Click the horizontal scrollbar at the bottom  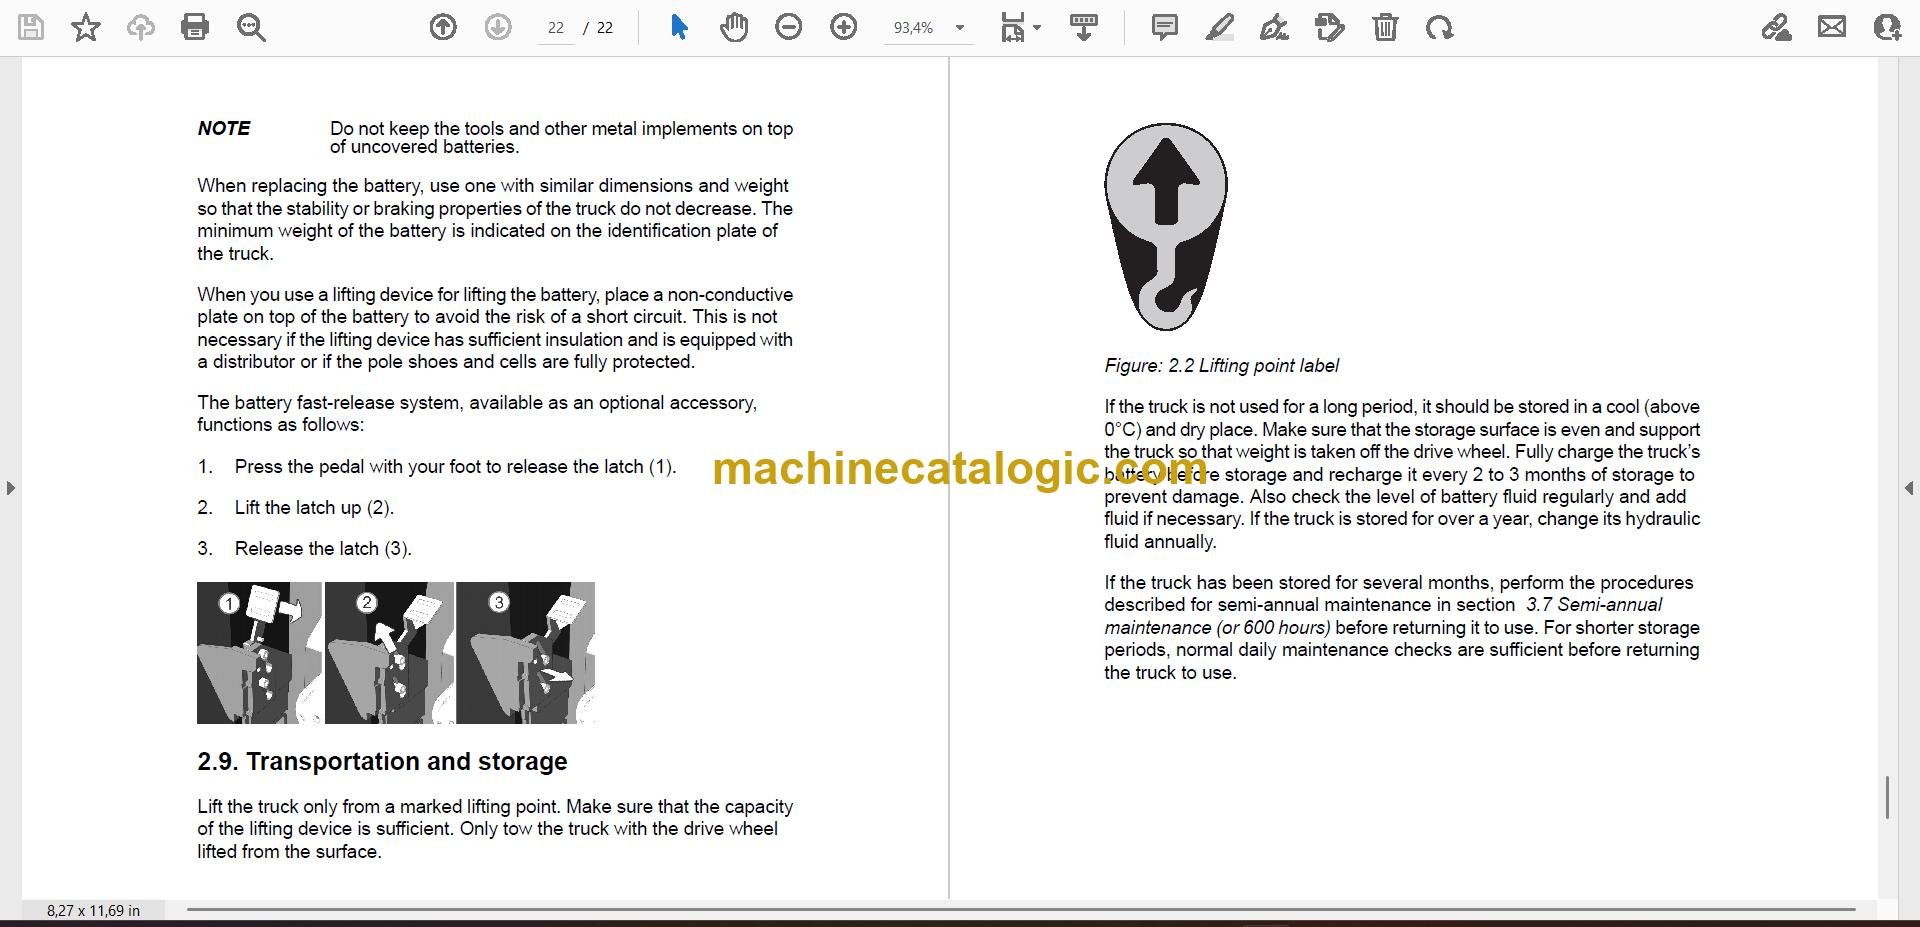click(x=1021, y=910)
